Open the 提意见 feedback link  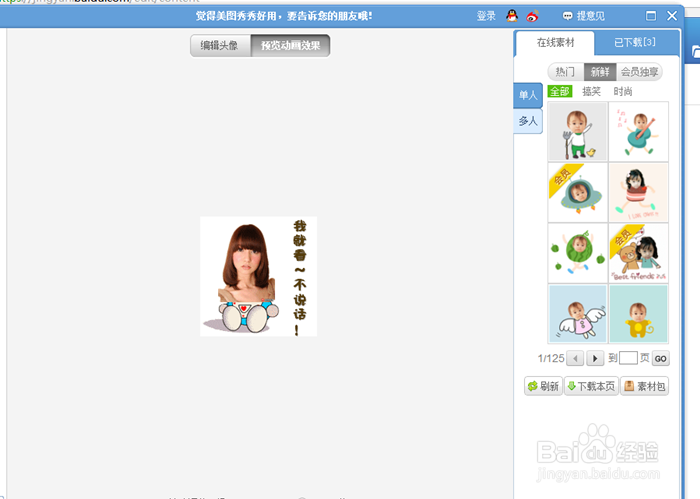(583, 16)
